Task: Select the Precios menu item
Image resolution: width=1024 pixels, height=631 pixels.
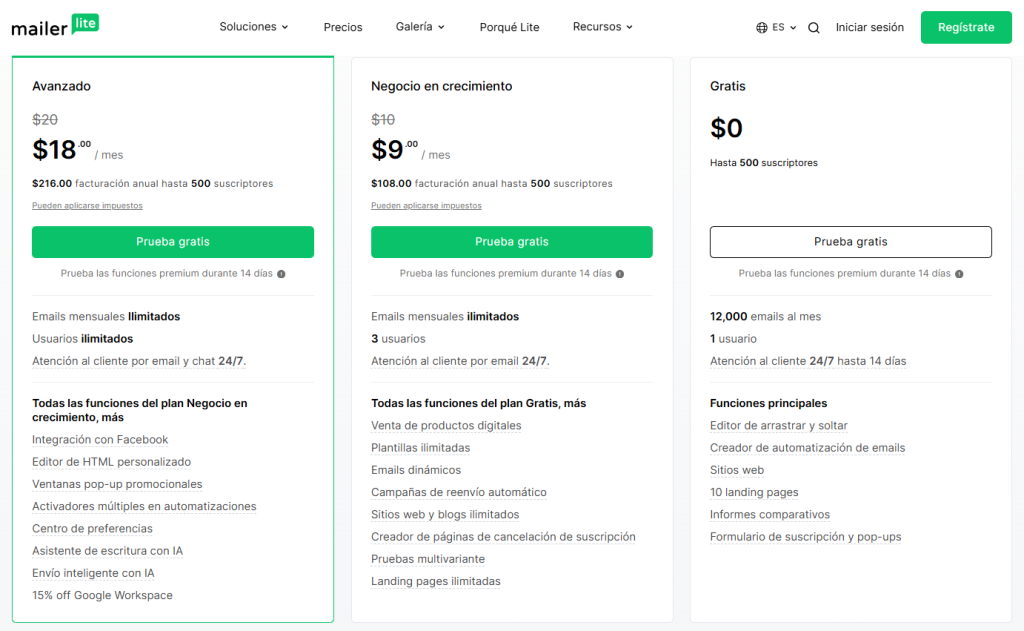Action: [x=343, y=27]
